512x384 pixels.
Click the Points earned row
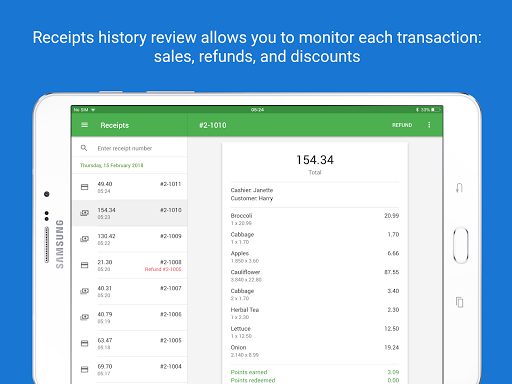[315, 372]
